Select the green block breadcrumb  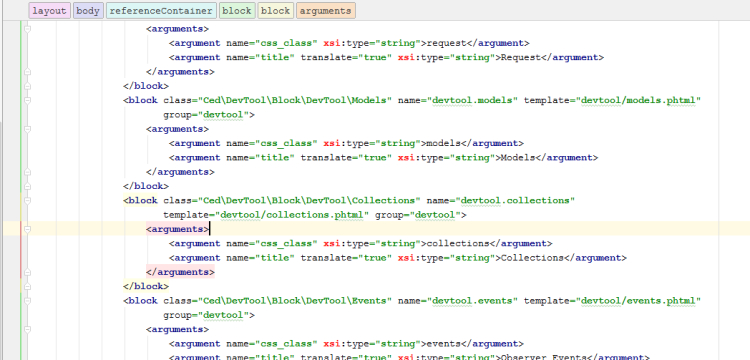click(237, 11)
